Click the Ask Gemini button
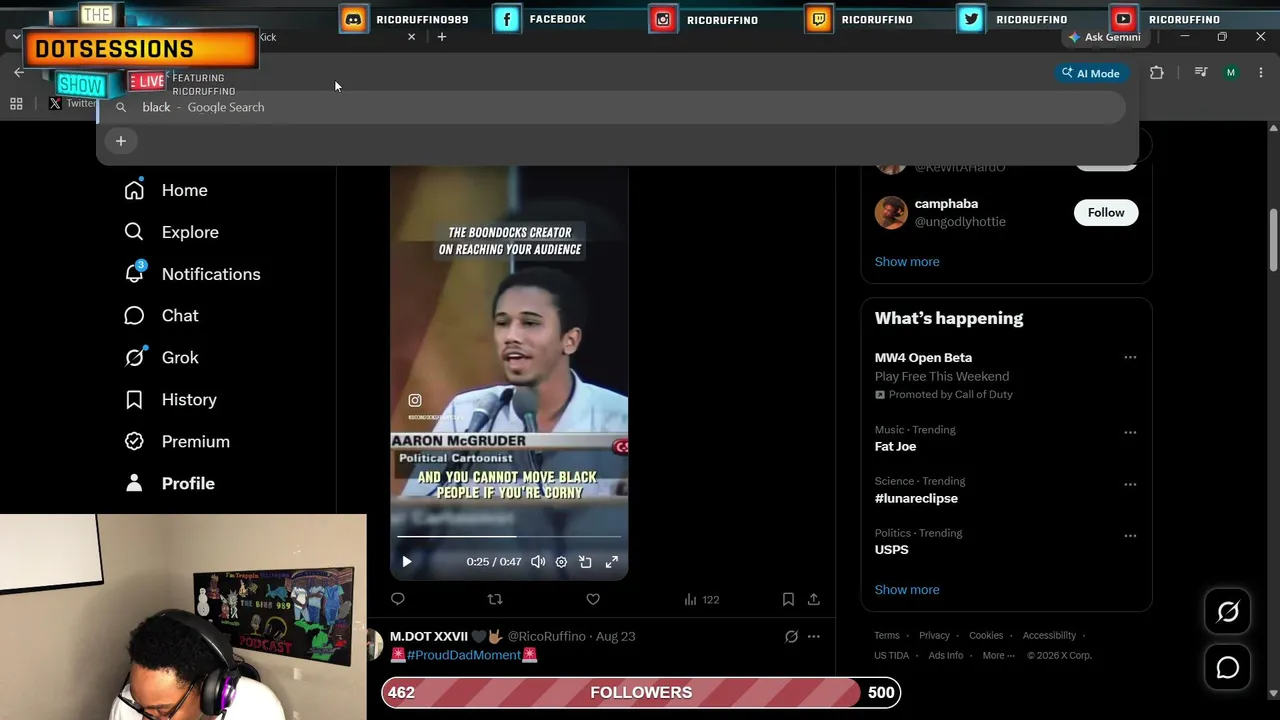Image resolution: width=1280 pixels, height=720 pixels. (x=1104, y=37)
